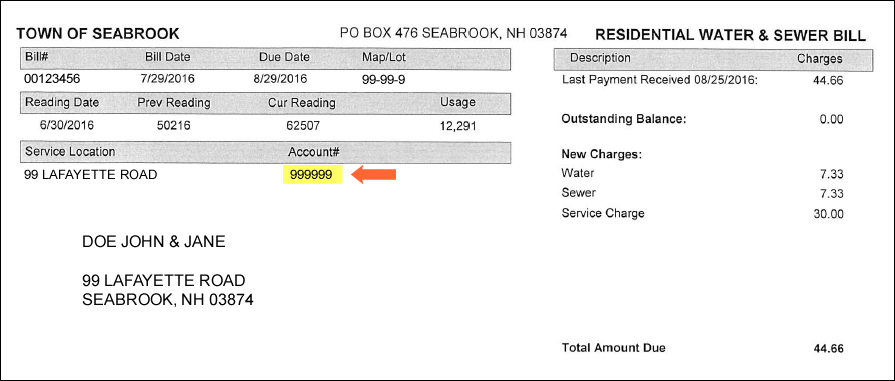Viewport: 895px width, 381px height.
Task: Click the RESIDENTIAL WATER & SEWER BILL title
Action: [x=731, y=35]
